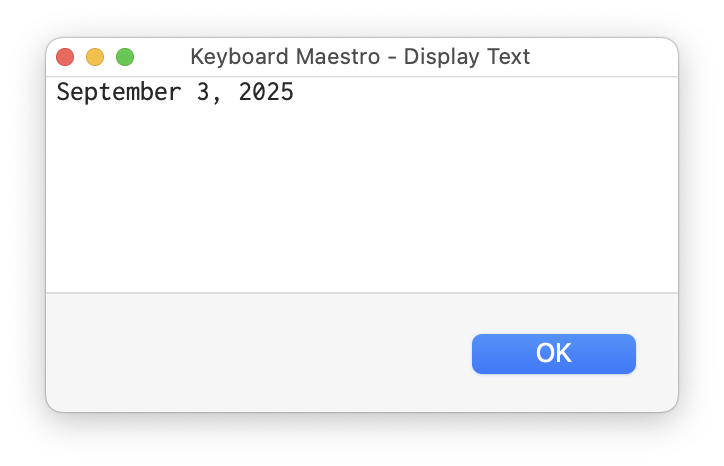Click the divider line above the footer
The width and height of the screenshot is (724, 466).
tap(360, 293)
